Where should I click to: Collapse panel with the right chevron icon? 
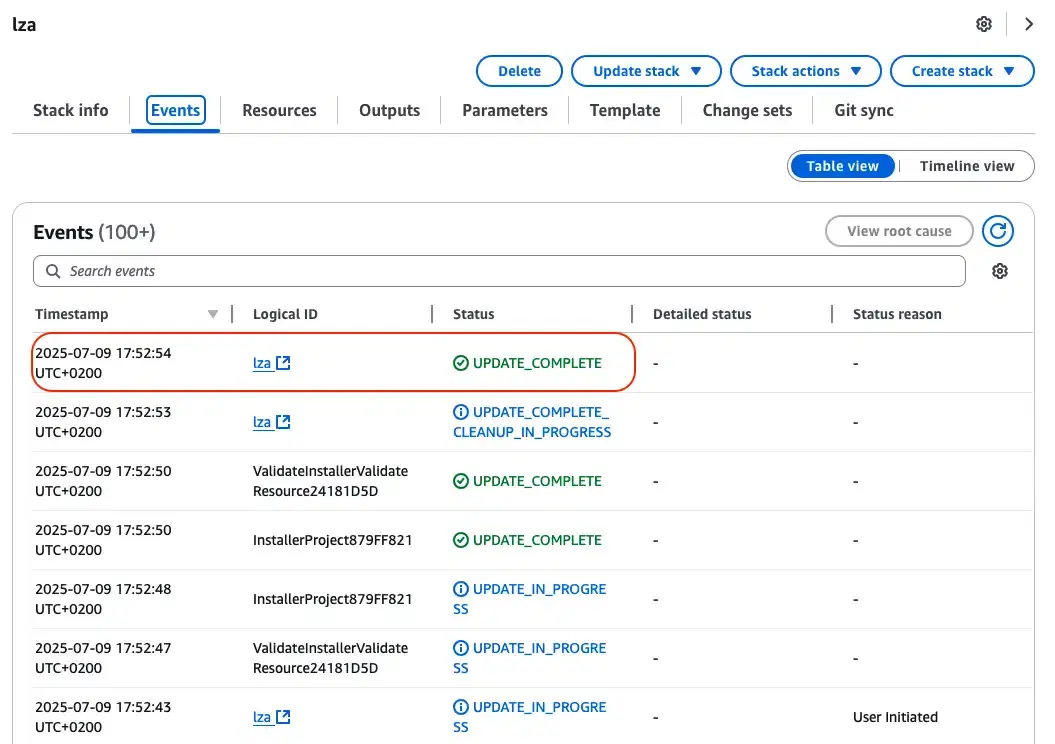point(1028,24)
